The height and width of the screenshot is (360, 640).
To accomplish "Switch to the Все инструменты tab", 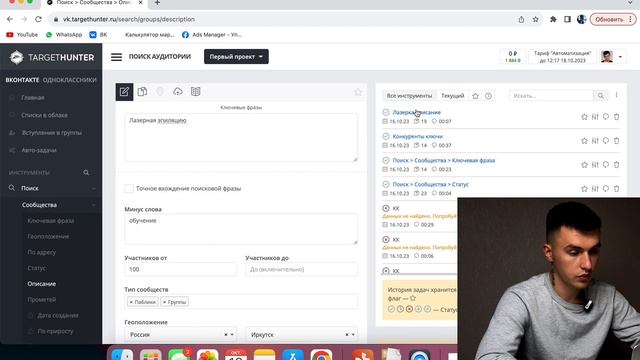I will pos(409,96).
